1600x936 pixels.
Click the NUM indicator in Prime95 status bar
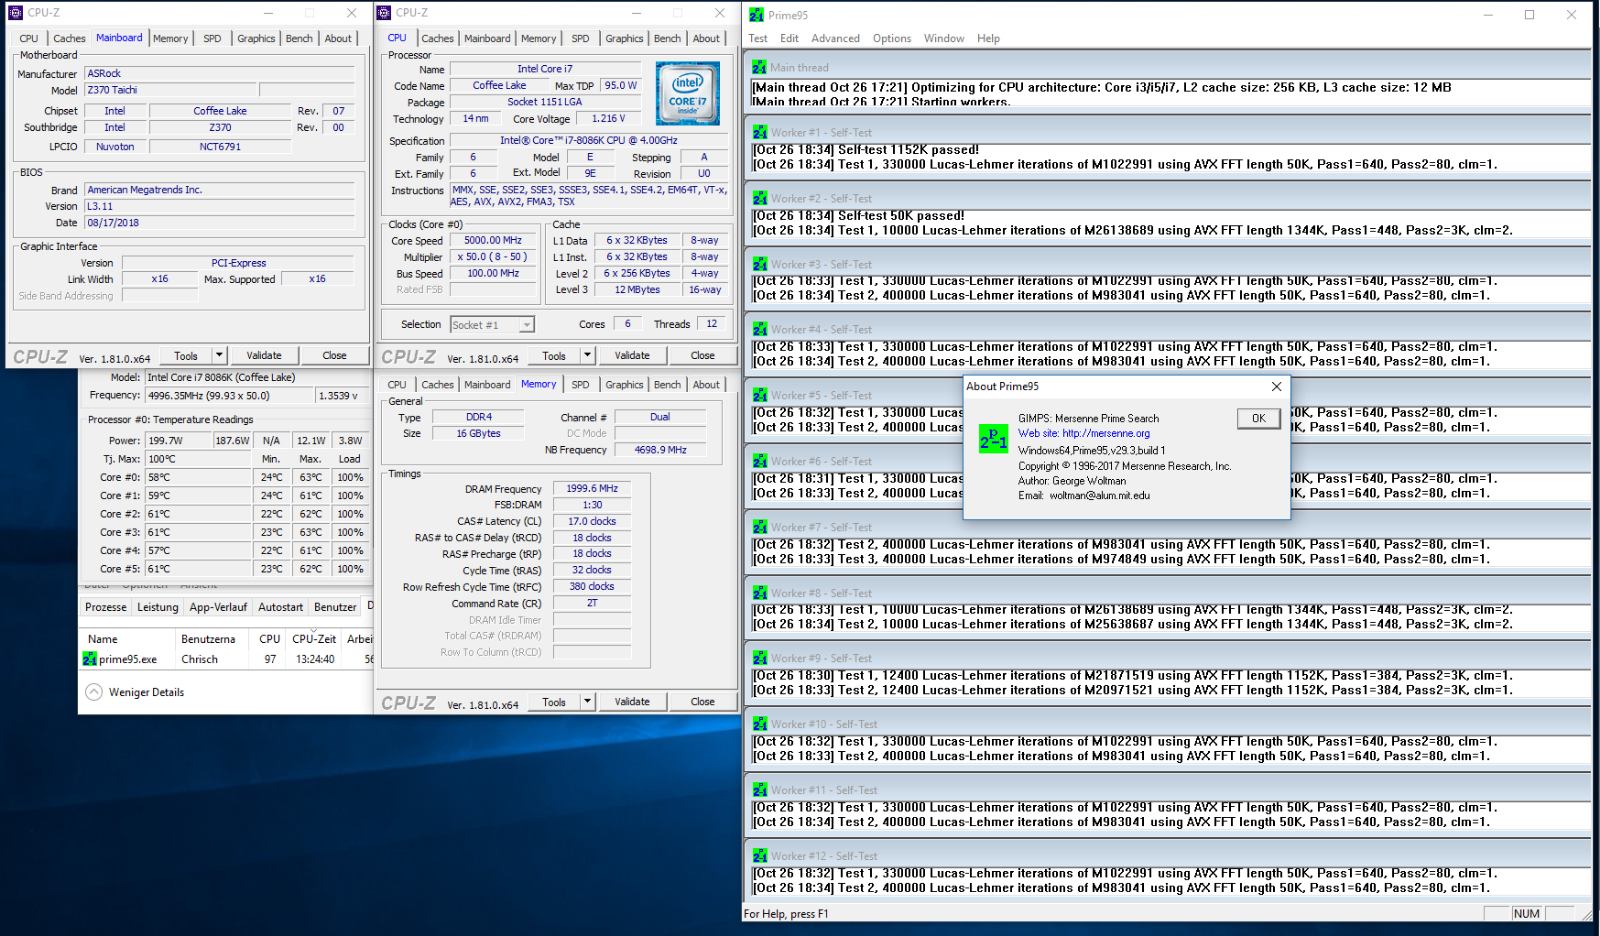[x=1526, y=914]
